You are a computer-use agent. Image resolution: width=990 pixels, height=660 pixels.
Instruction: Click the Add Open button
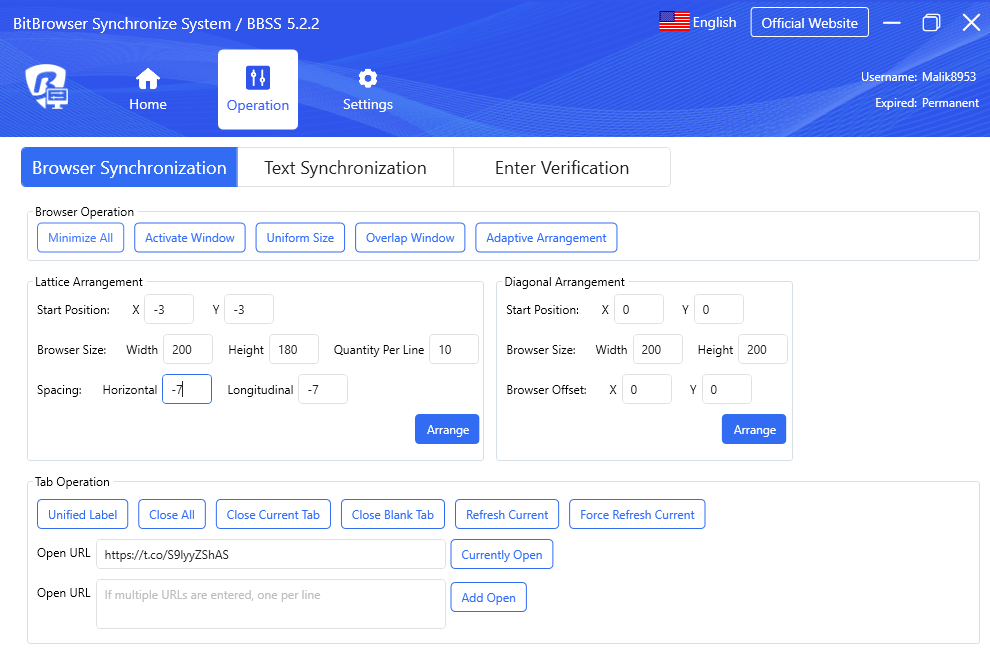point(489,597)
